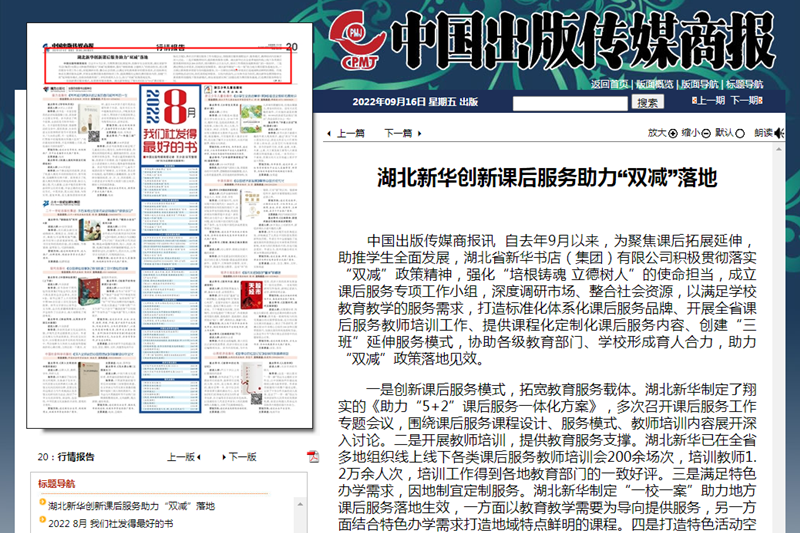
Task: Open the 版面概览 navigation item
Action: point(655,84)
